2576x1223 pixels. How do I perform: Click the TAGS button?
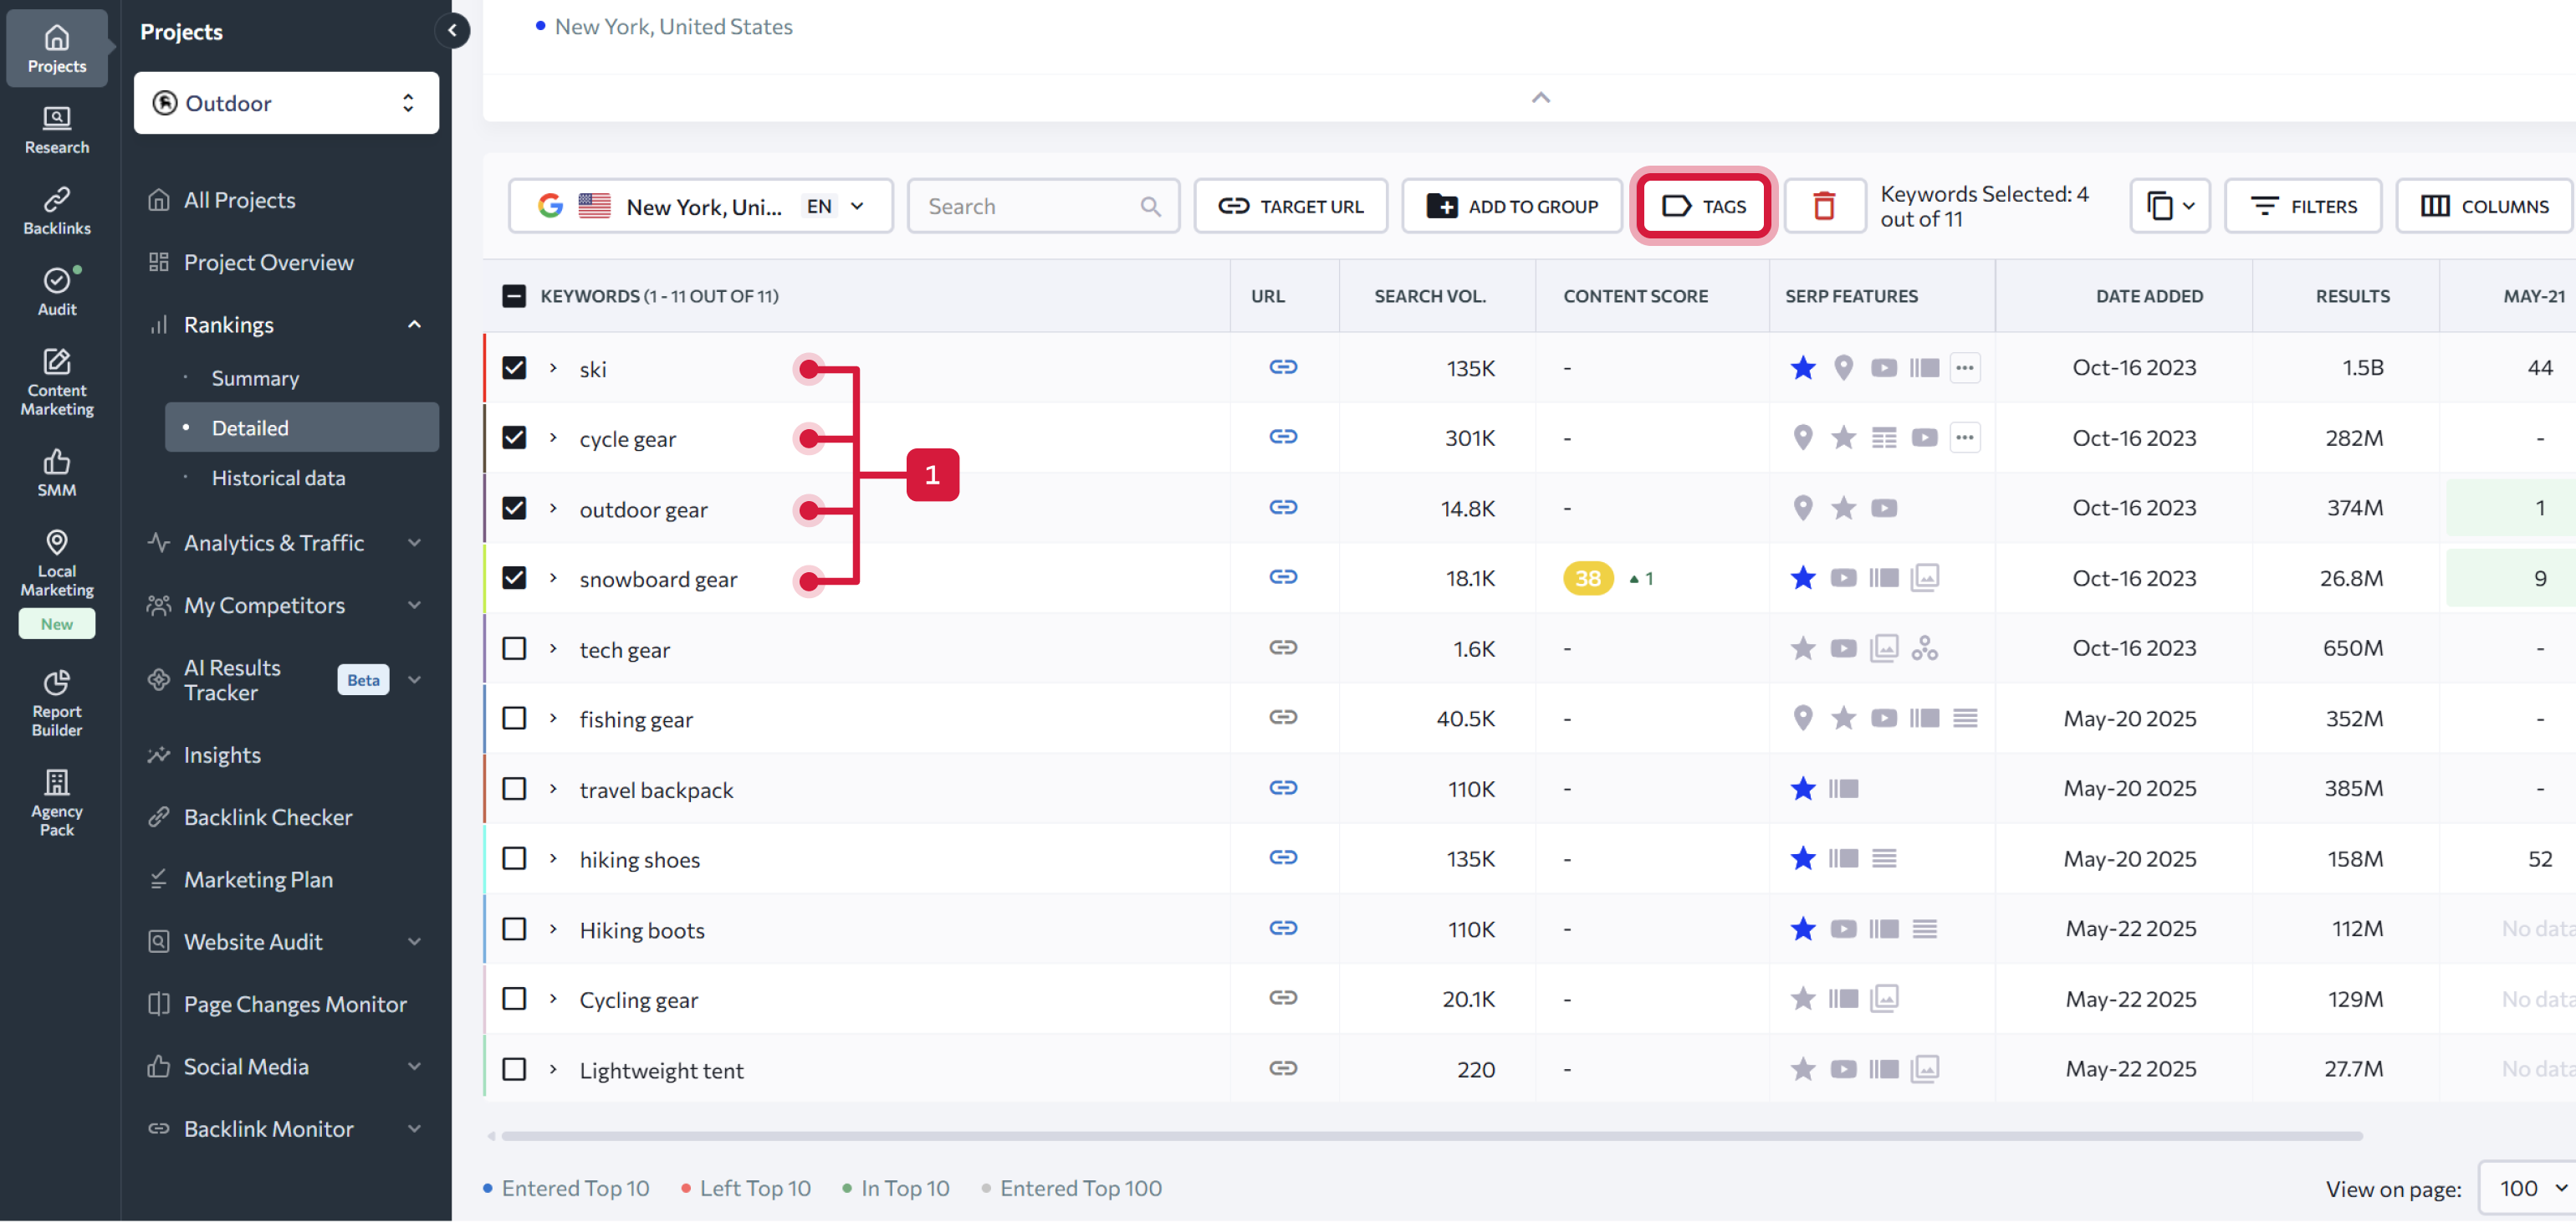[1703, 206]
